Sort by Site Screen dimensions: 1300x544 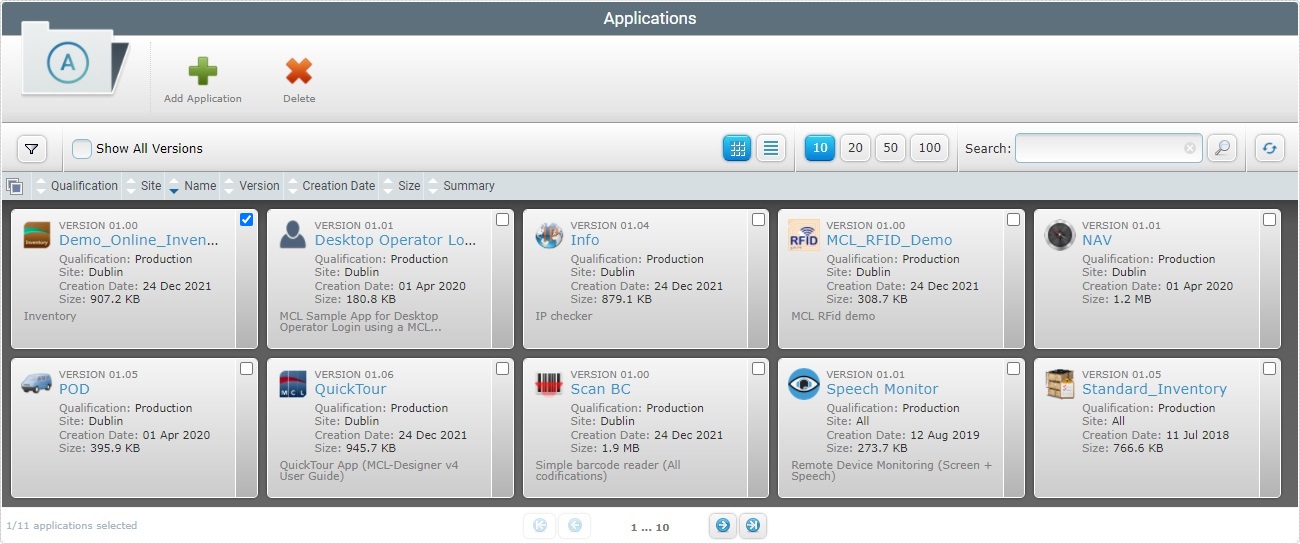pos(151,186)
